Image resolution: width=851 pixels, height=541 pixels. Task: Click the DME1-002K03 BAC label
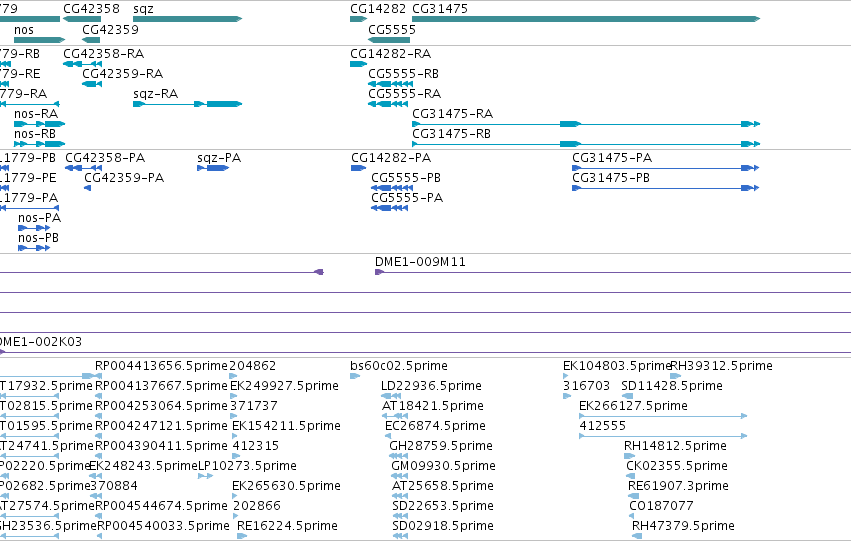click(41, 342)
